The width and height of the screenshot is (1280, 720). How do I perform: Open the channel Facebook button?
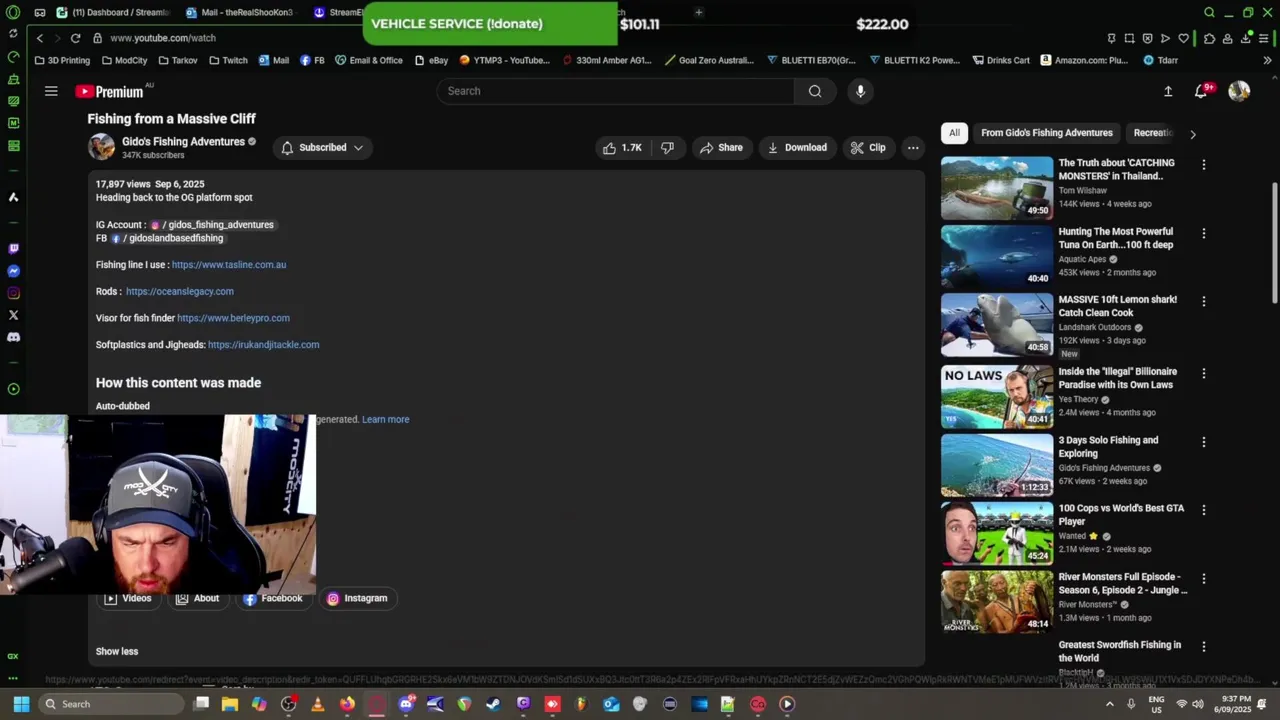point(272,598)
